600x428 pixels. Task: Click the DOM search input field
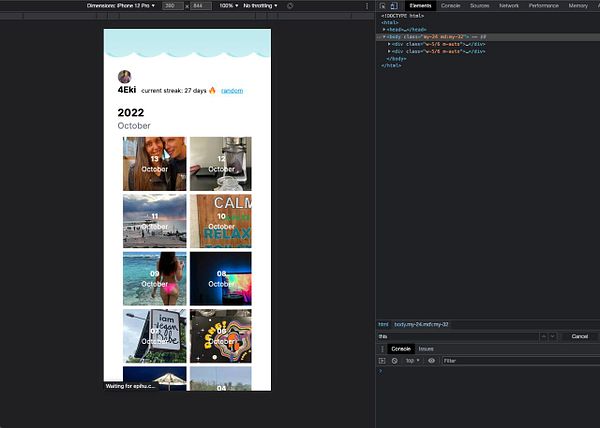pos(457,337)
